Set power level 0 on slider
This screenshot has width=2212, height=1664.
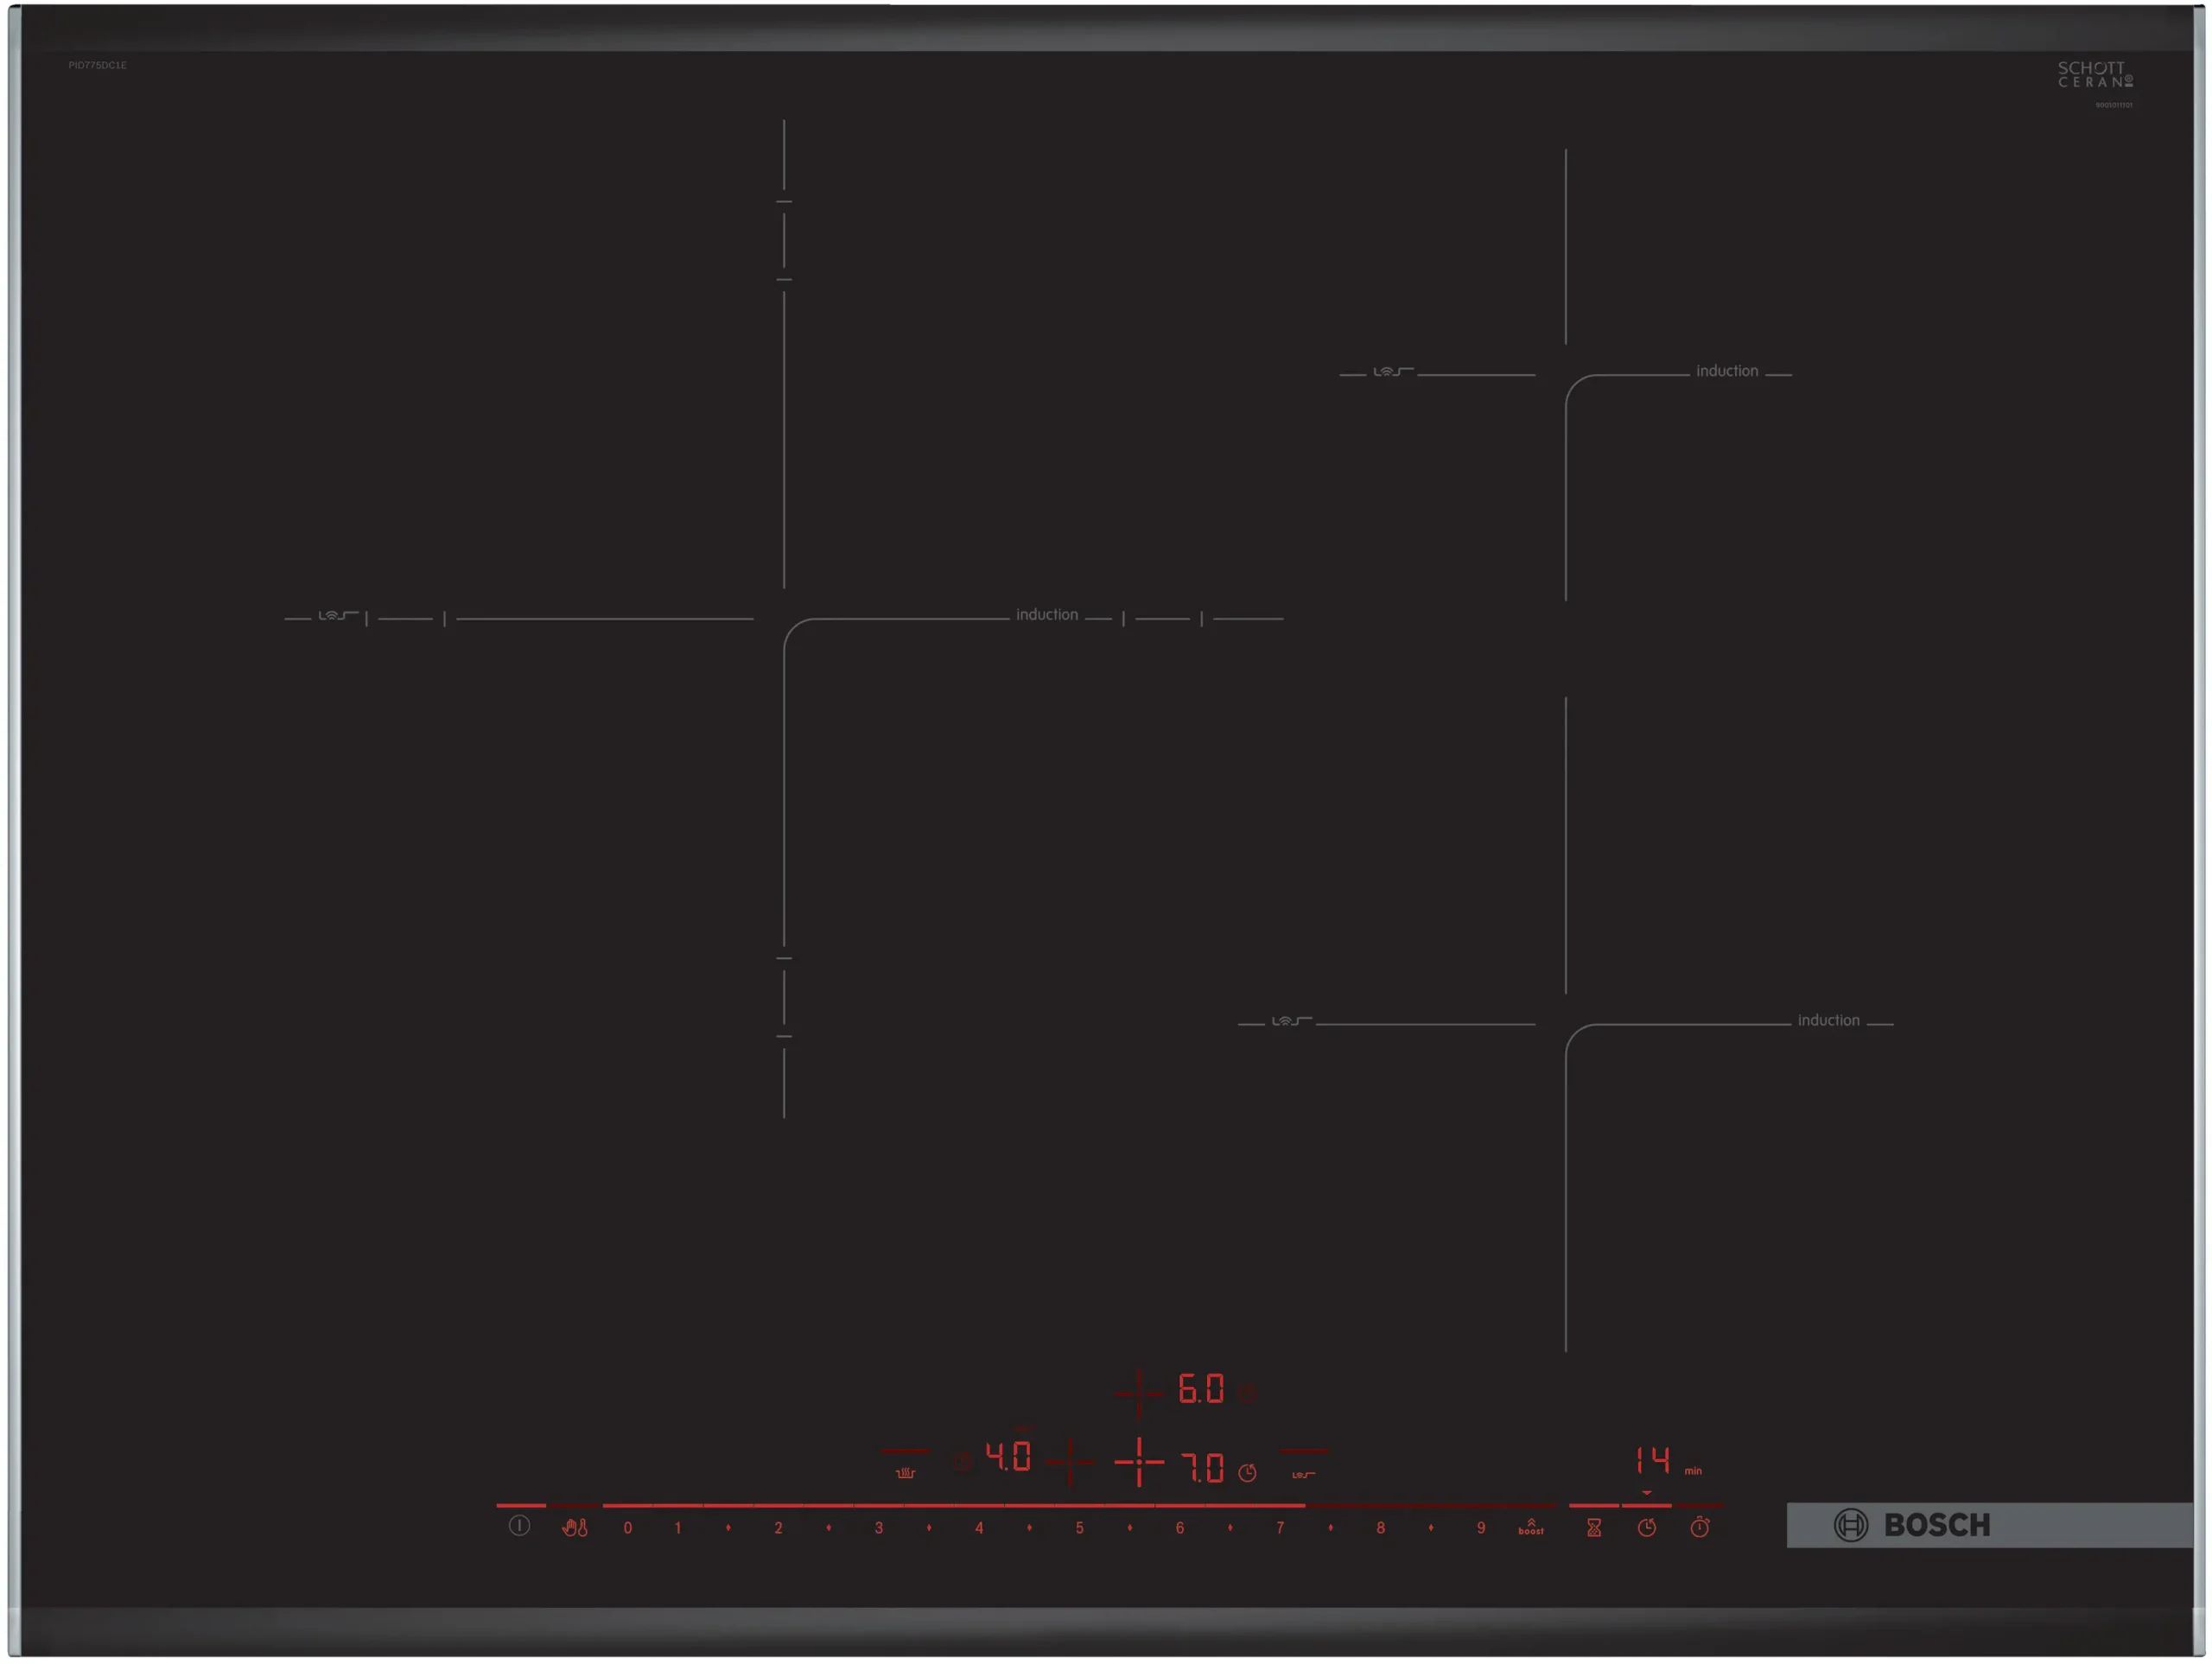tap(627, 1527)
